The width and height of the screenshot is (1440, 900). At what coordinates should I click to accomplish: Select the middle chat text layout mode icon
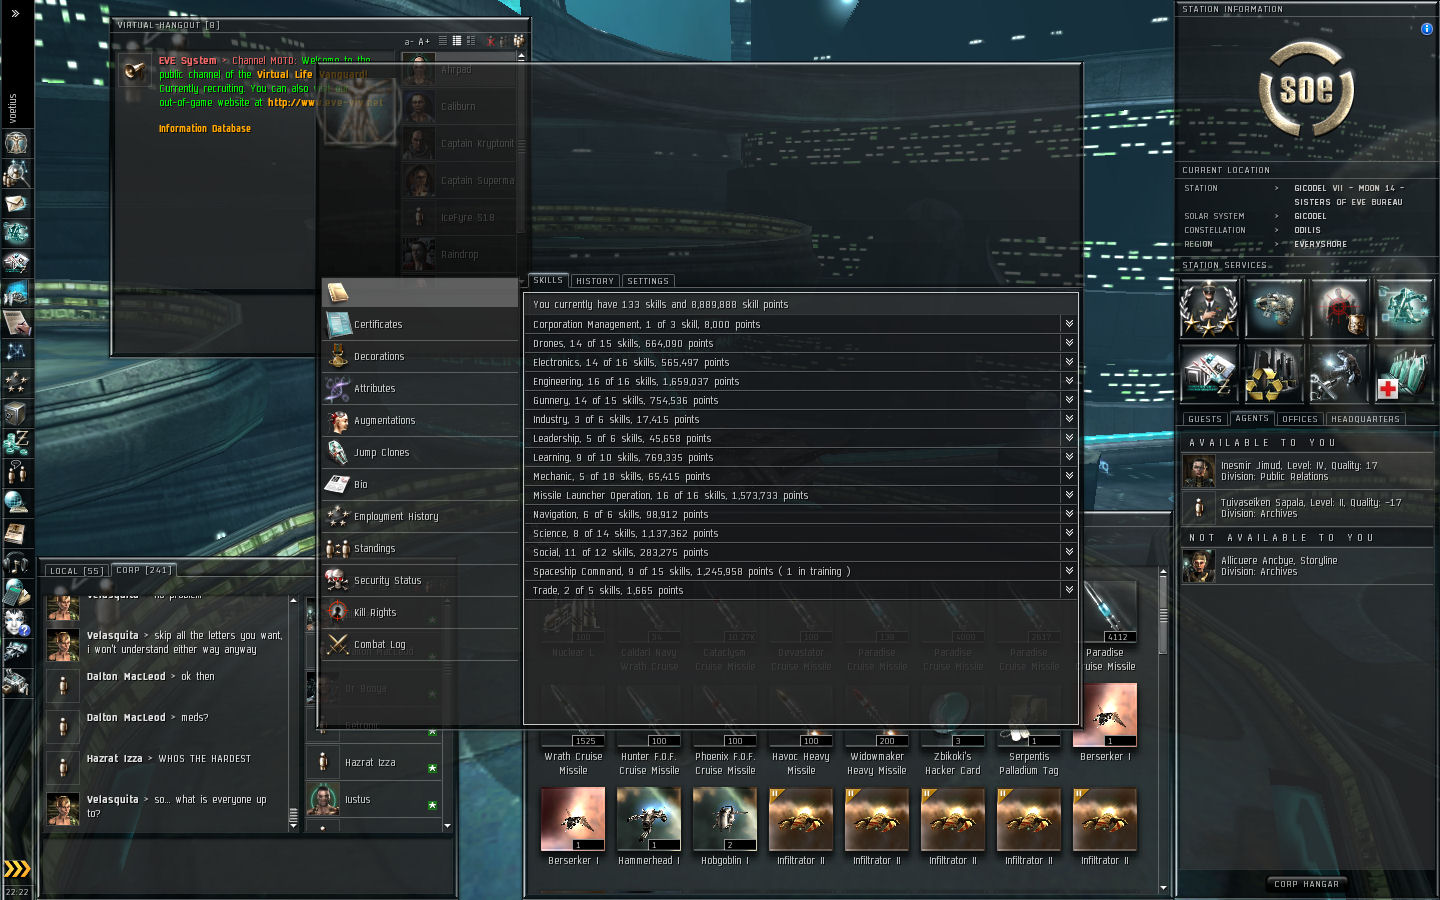point(457,41)
